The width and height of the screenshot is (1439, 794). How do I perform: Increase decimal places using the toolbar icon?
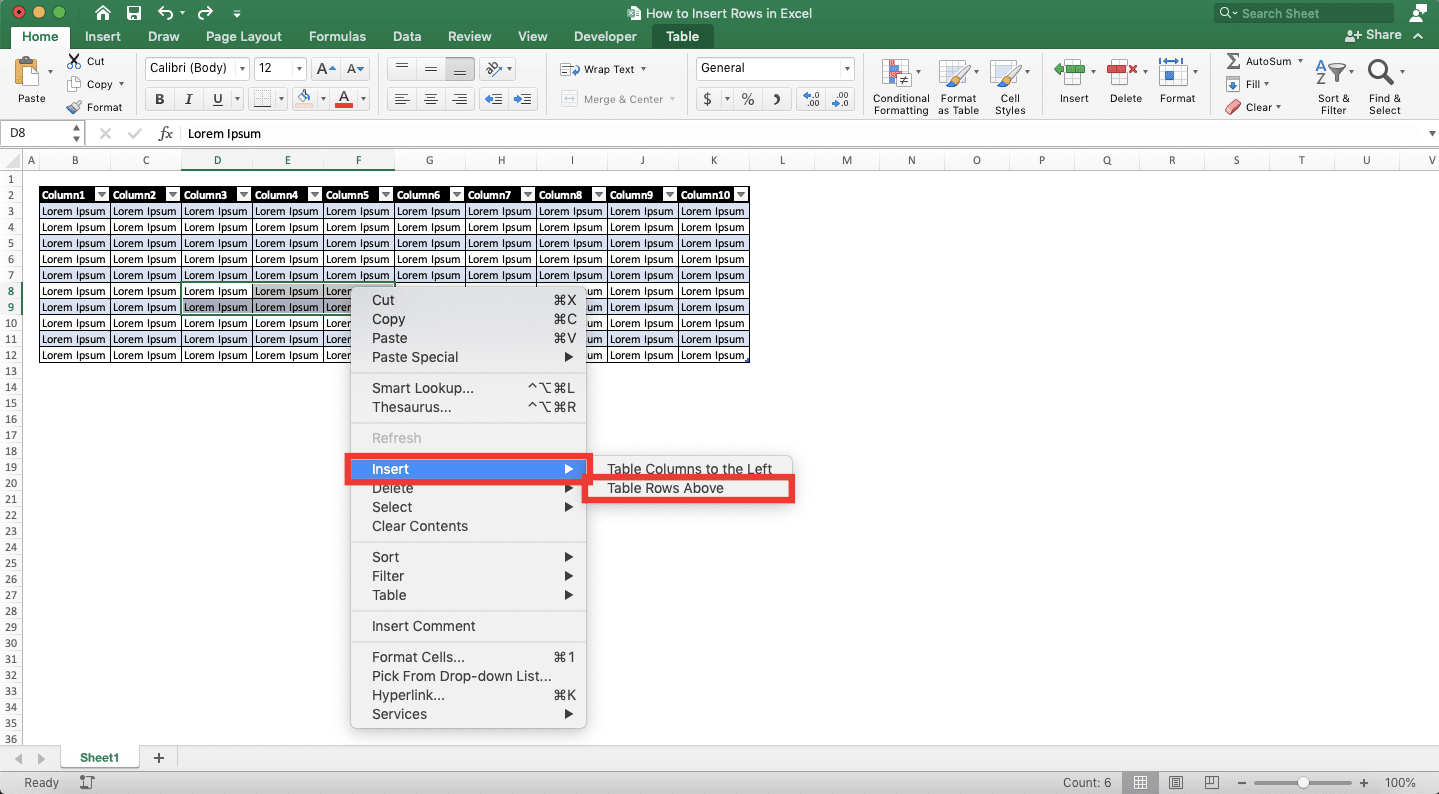810,99
